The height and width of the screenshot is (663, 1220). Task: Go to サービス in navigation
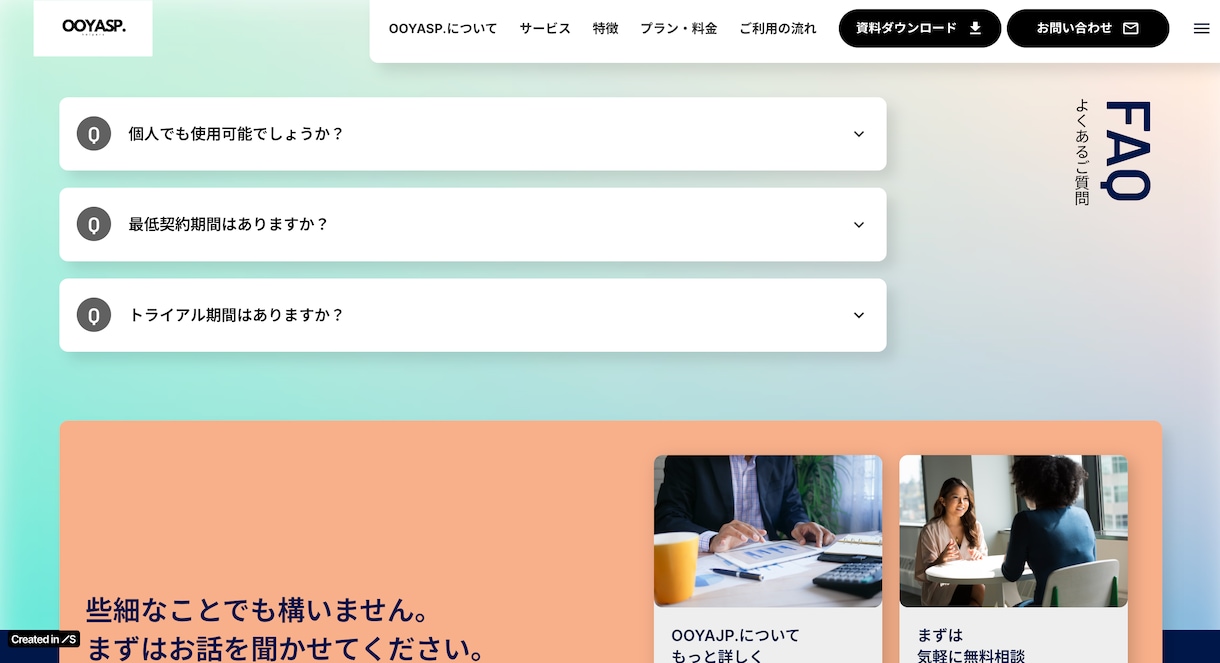[x=545, y=28]
